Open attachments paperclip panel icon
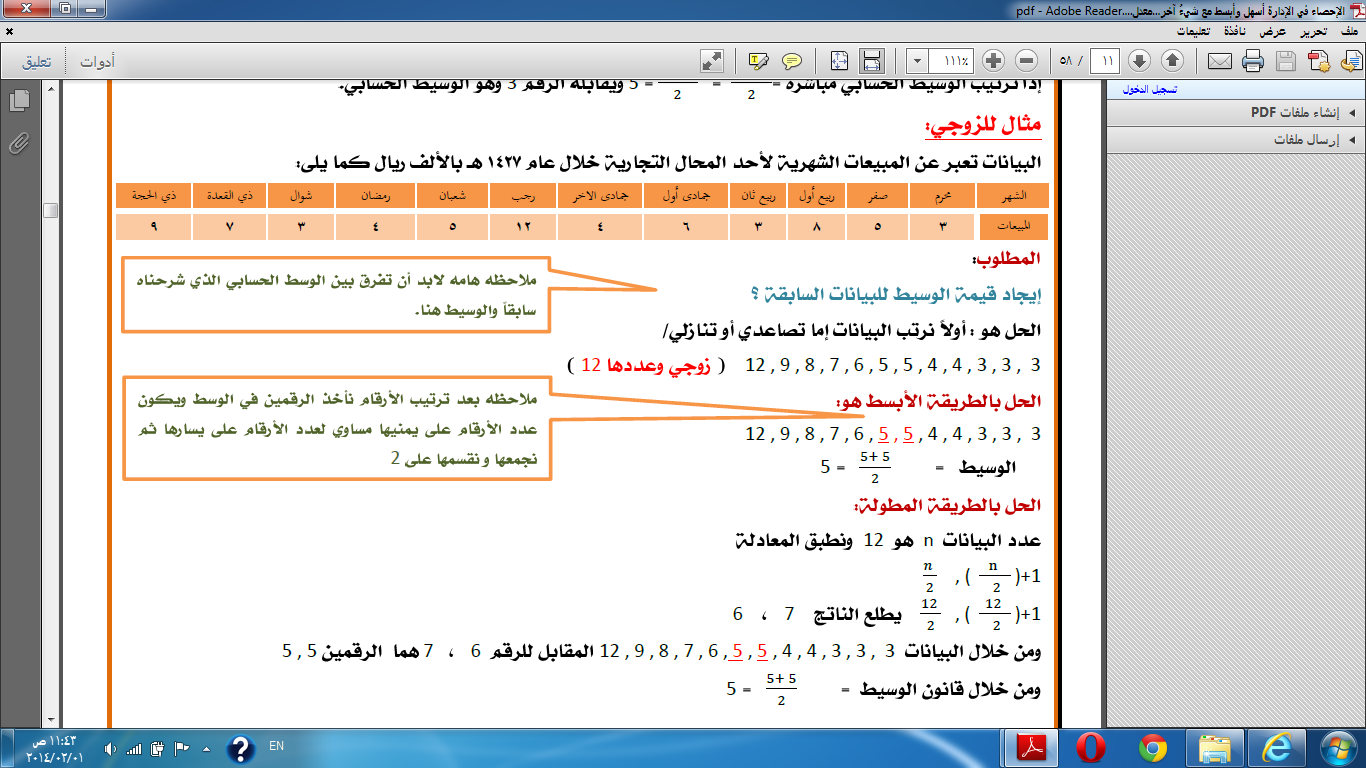This screenshot has width=1366, height=768. coord(18,144)
